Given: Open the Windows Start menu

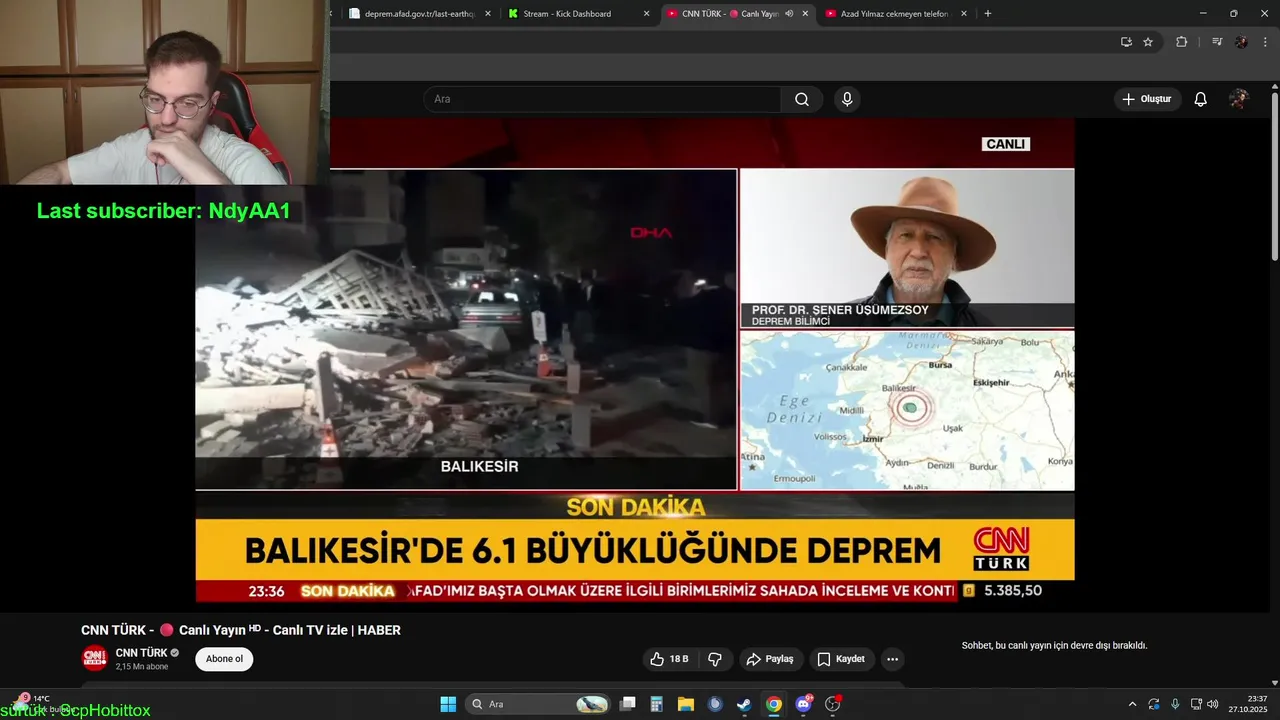Looking at the screenshot, I should pyautogui.click(x=448, y=704).
